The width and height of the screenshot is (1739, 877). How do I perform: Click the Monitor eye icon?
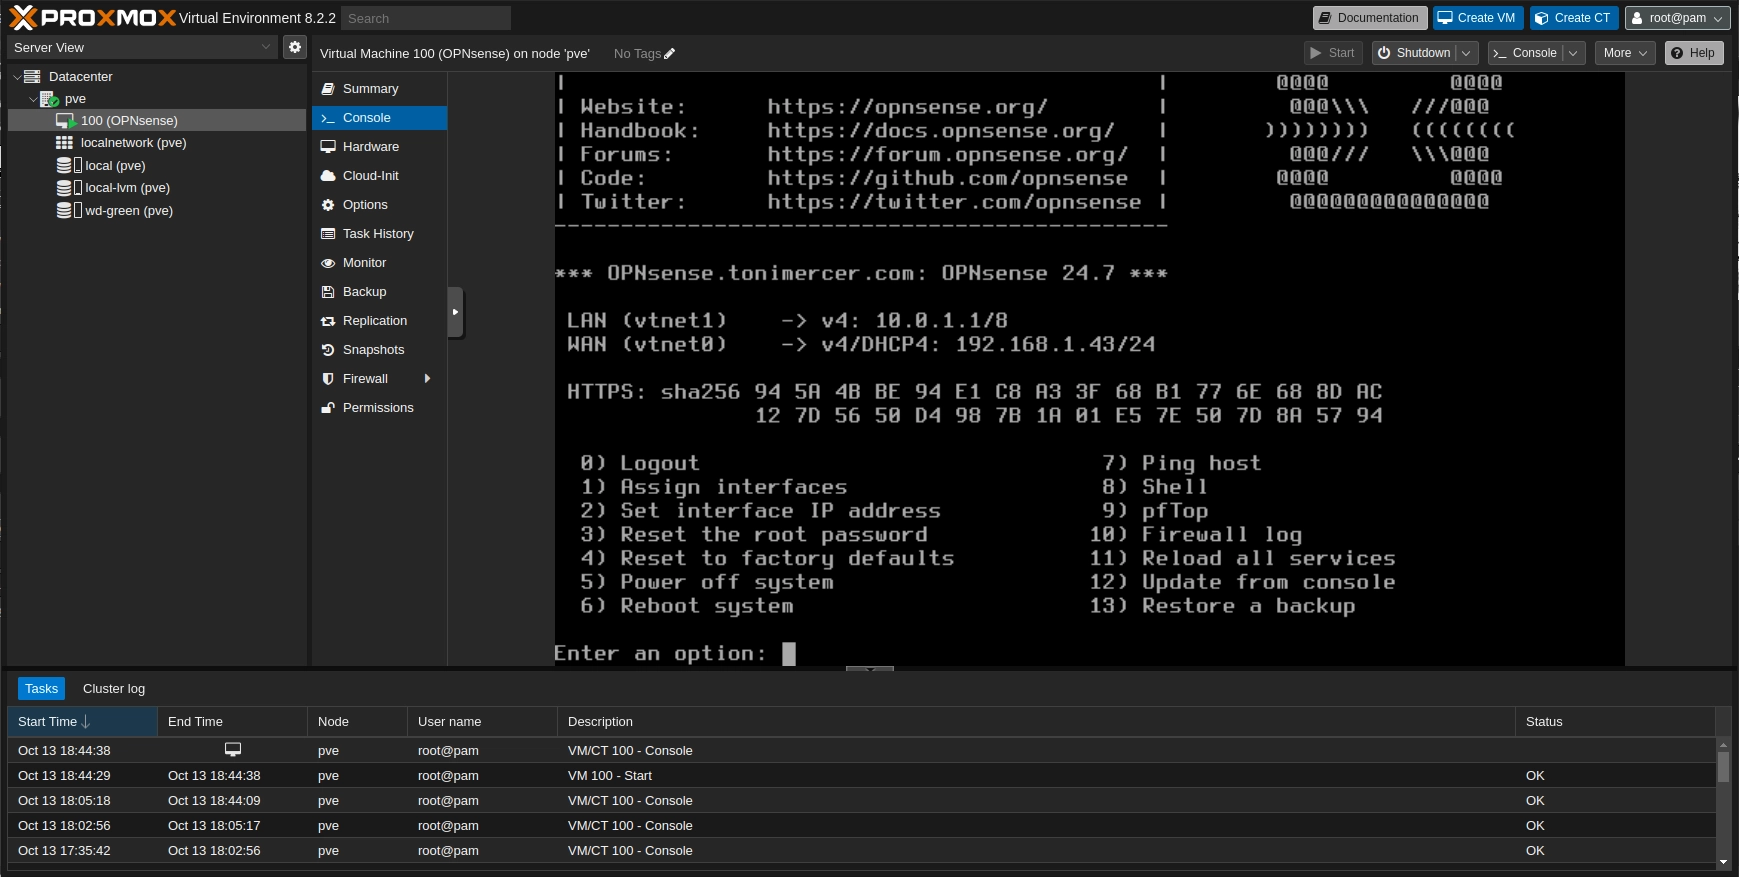coord(327,263)
